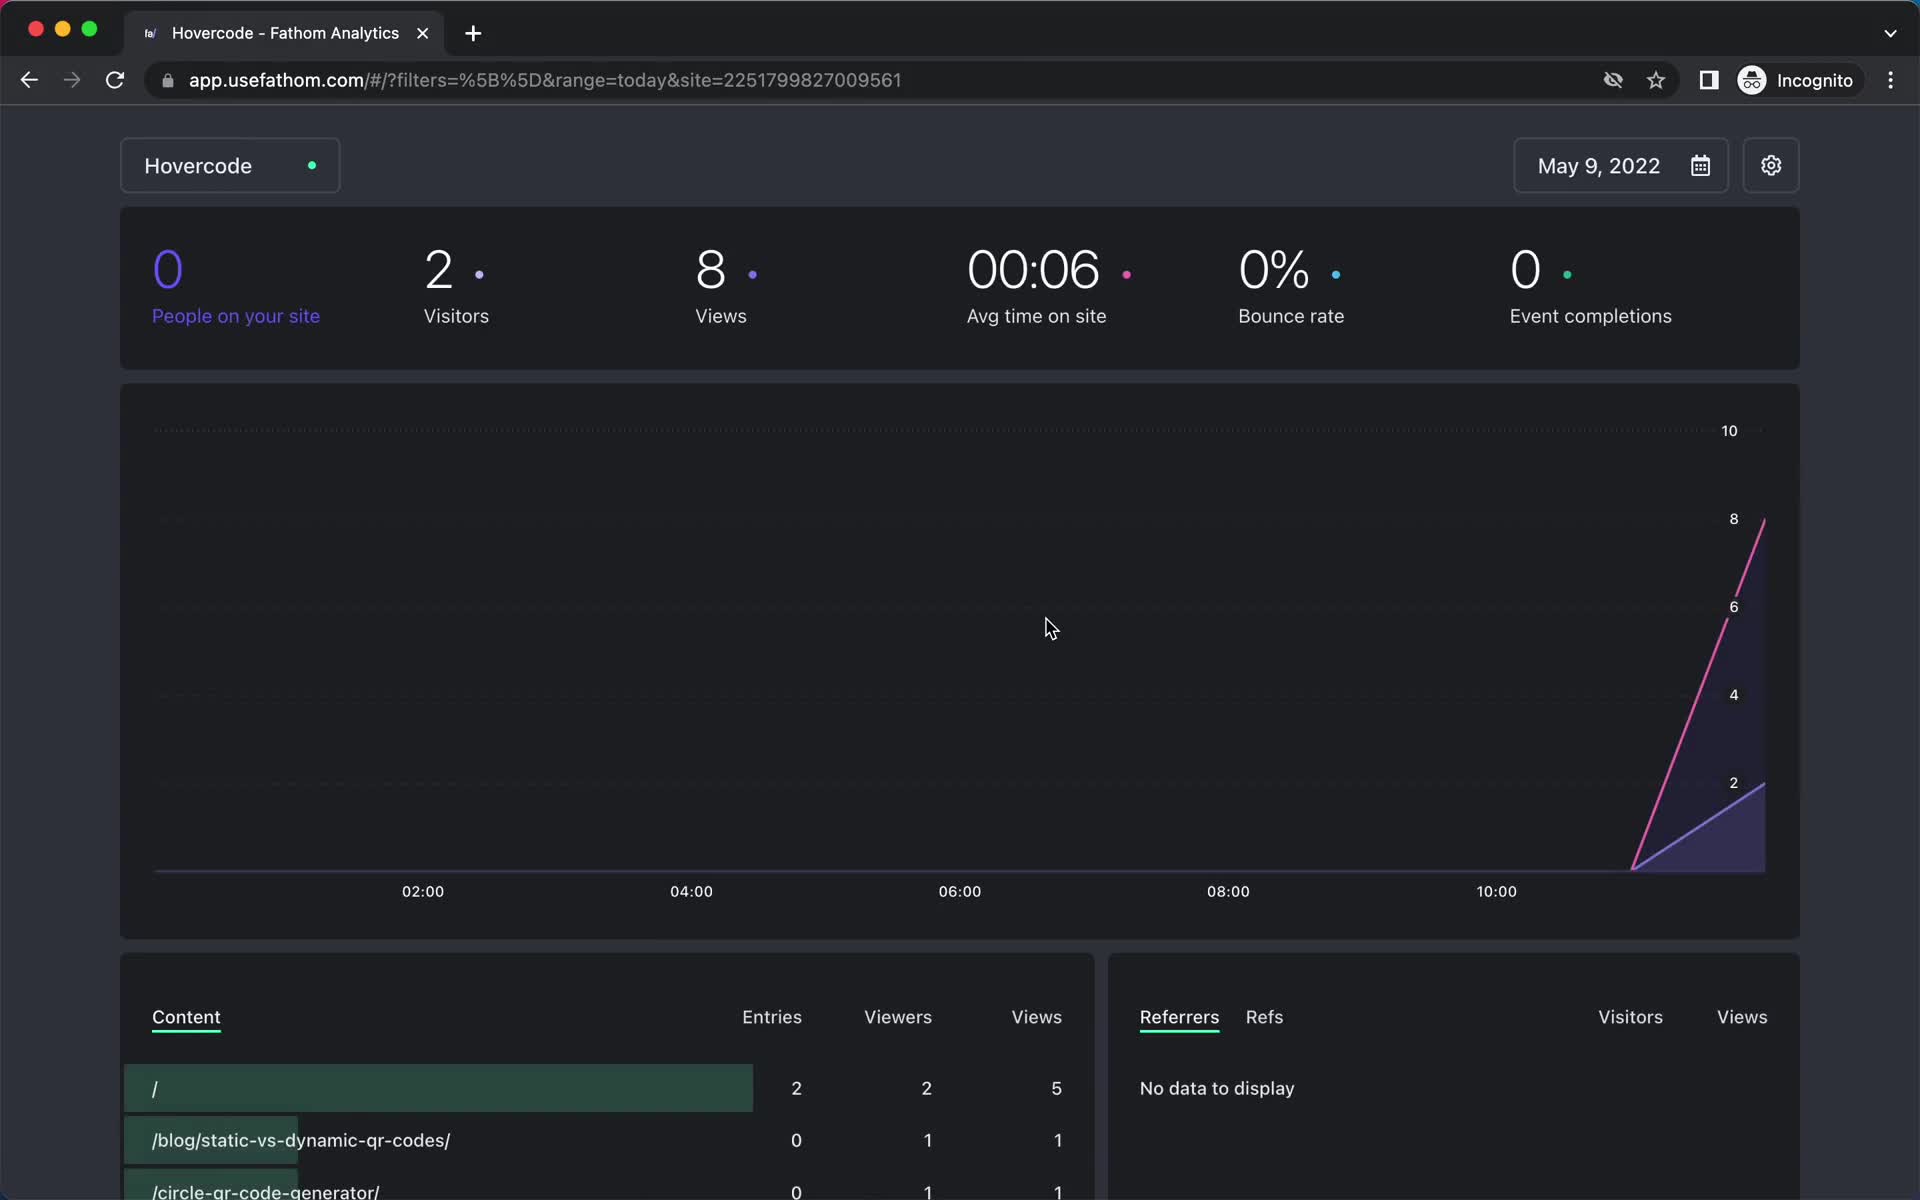Open the Hovercode site selector

(x=230, y=165)
